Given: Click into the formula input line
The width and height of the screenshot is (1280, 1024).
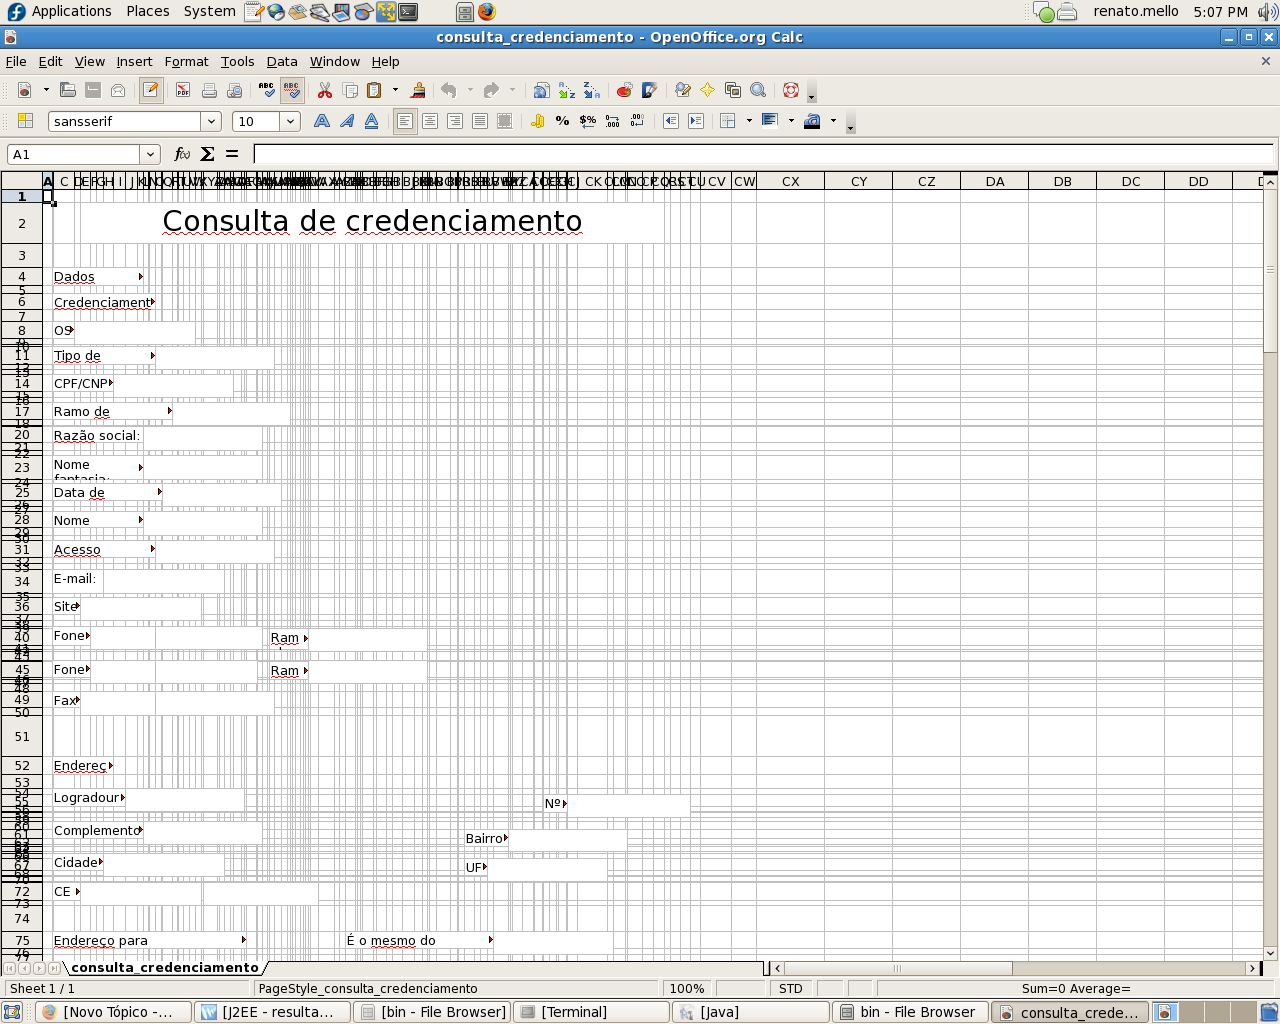Looking at the screenshot, I should tap(764, 154).
